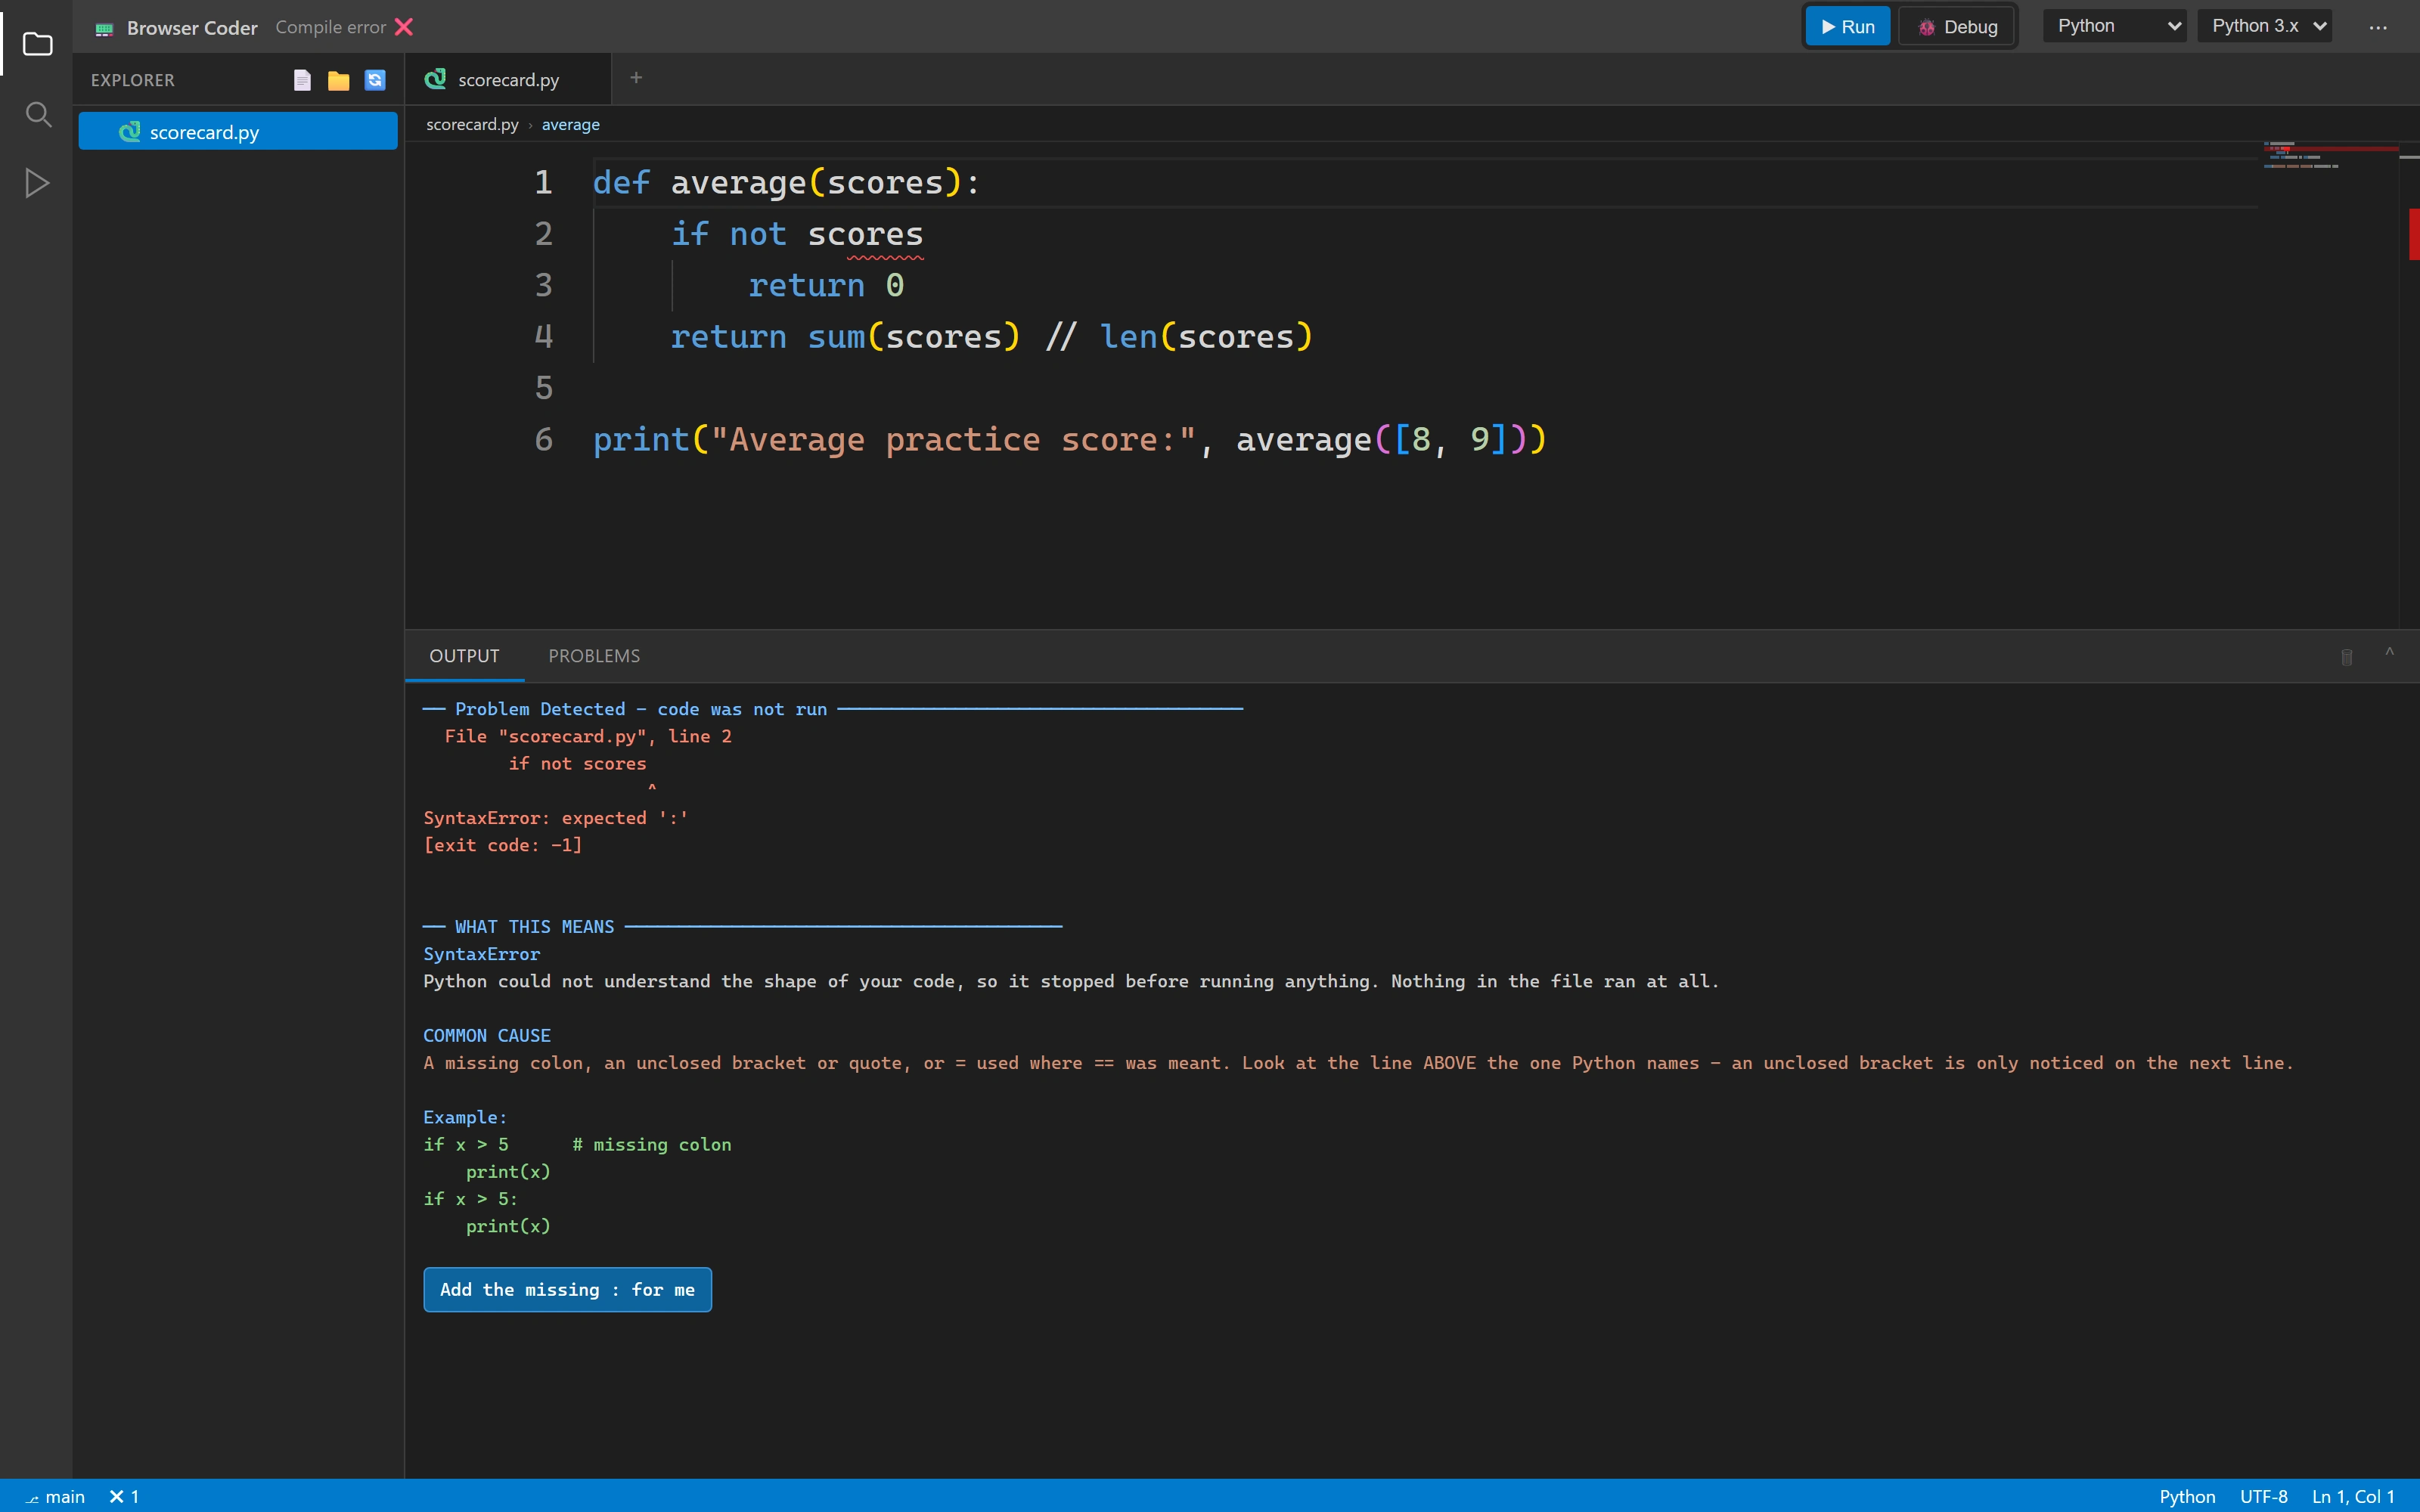
Task: Click 'Add the missing : for me'
Action: point(567,1289)
